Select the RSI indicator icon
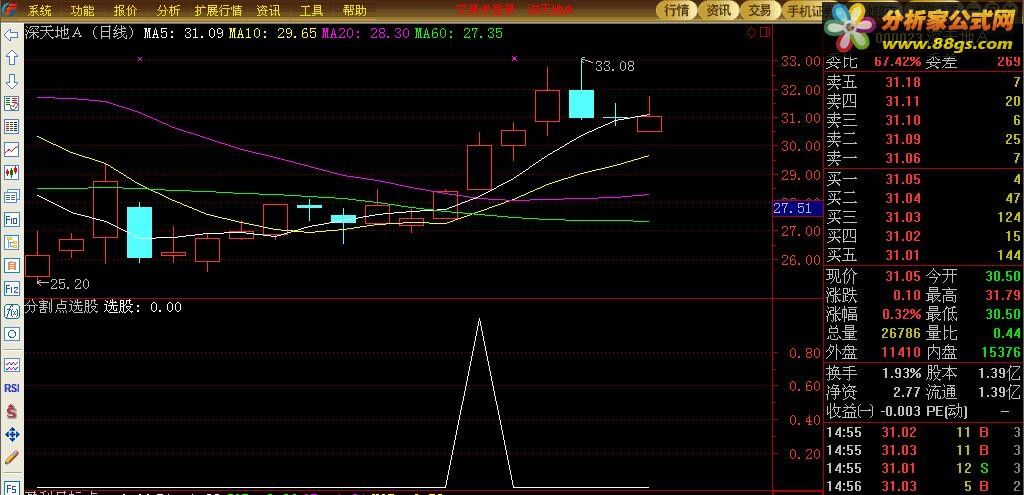The image size is (1024, 495). [11, 388]
